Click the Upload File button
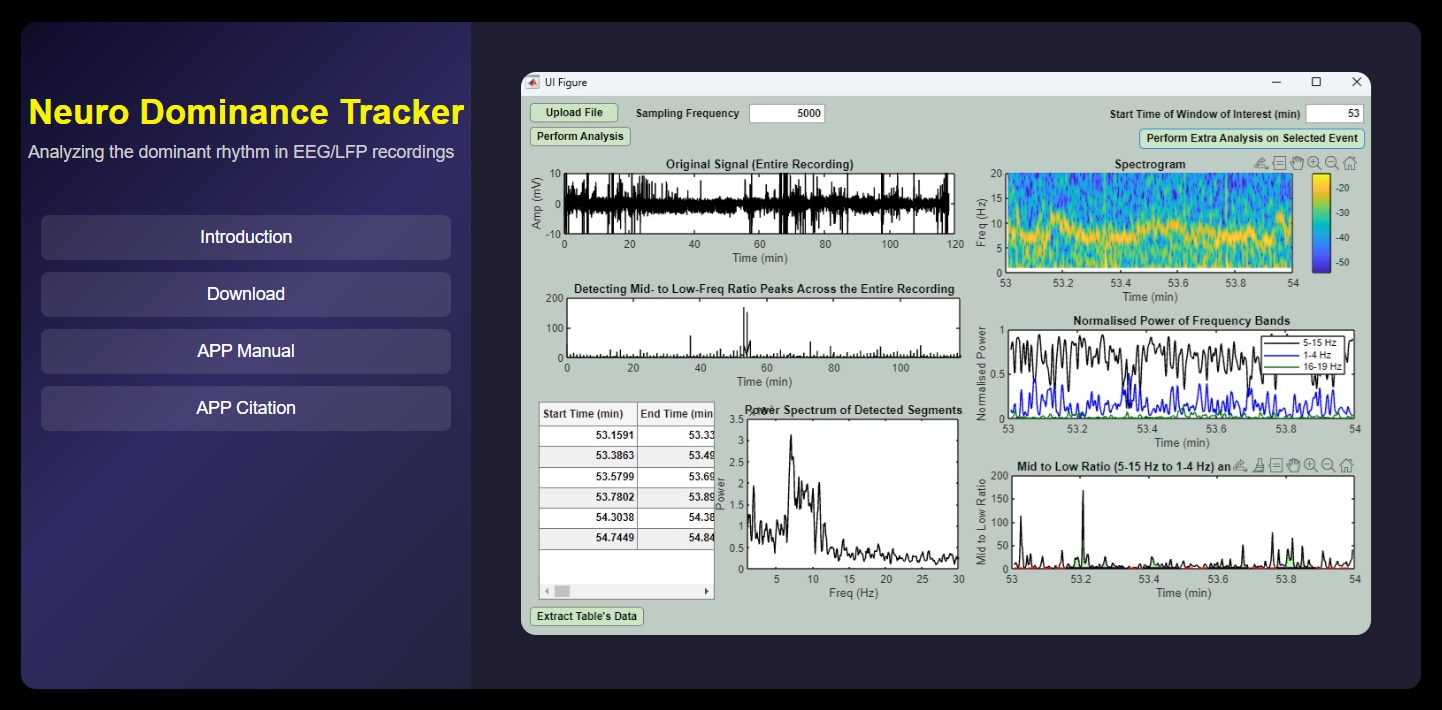The width and height of the screenshot is (1442, 710). 573,112
